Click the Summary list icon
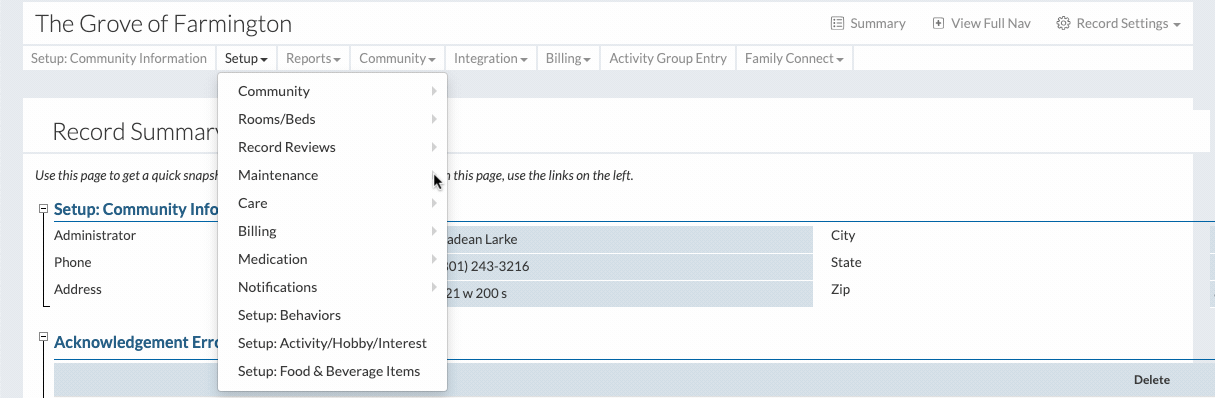1215x398 pixels. pyautogui.click(x=837, y=23)
